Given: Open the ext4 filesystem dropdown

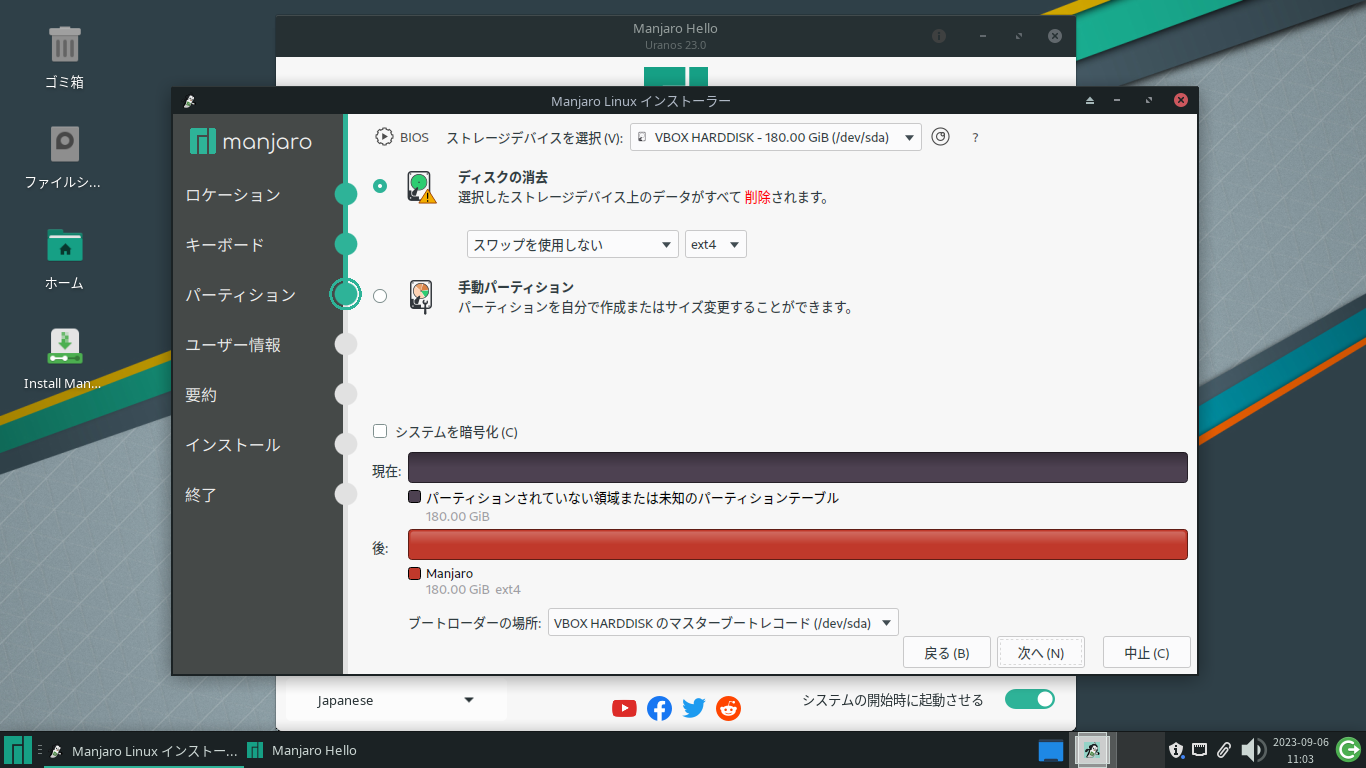Looking at the screenshot, I should click(716, 244).
